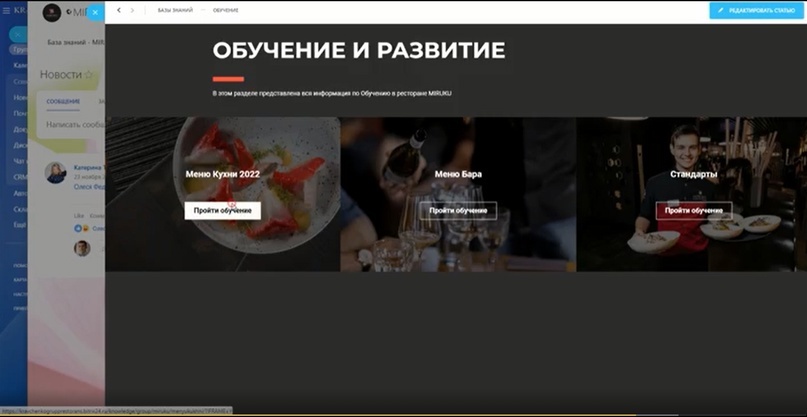
Task: Start training under Меню Бара
Action: [x=458, y=211]
